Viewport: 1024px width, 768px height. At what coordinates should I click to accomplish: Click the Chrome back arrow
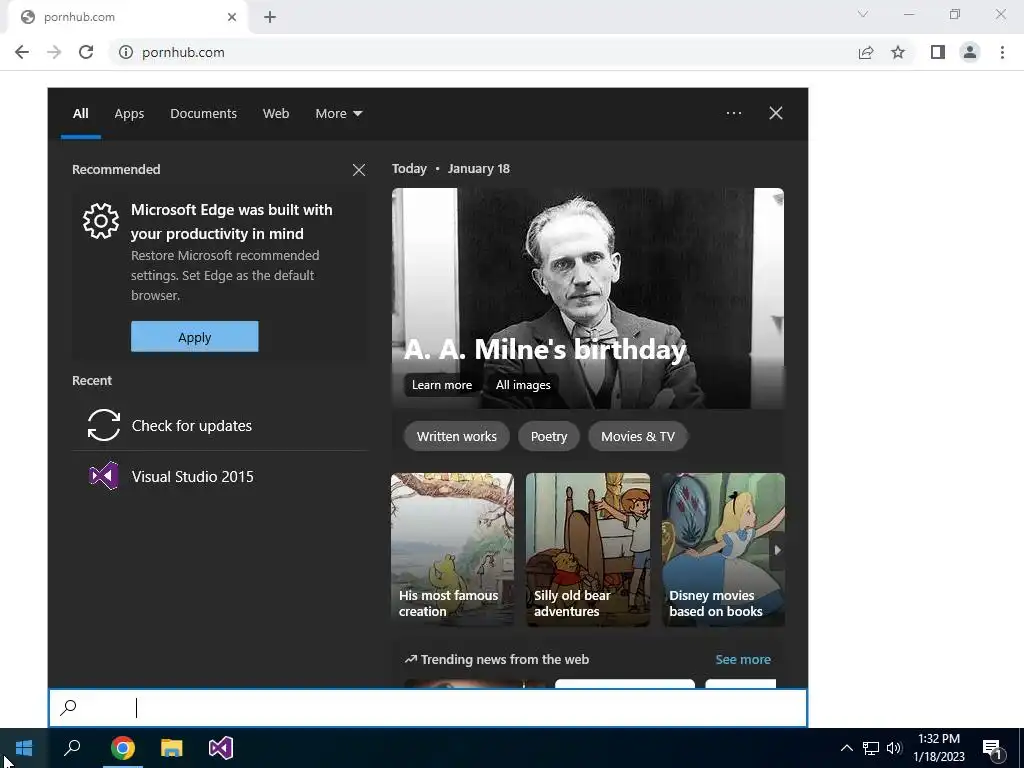pos(22,52)
